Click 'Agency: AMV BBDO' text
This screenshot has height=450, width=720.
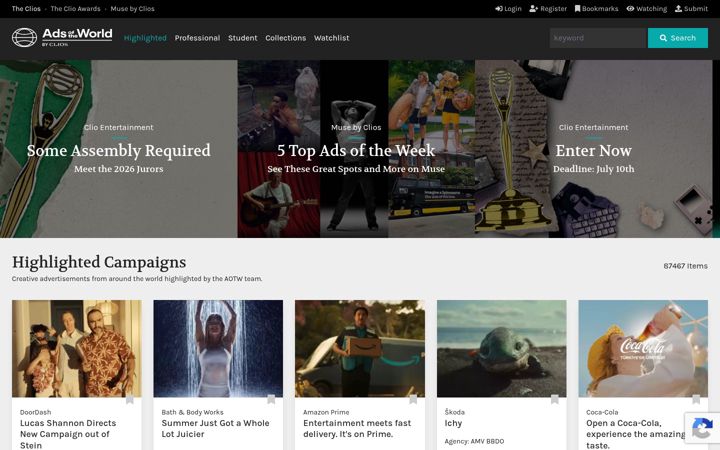tap(474, 441)
